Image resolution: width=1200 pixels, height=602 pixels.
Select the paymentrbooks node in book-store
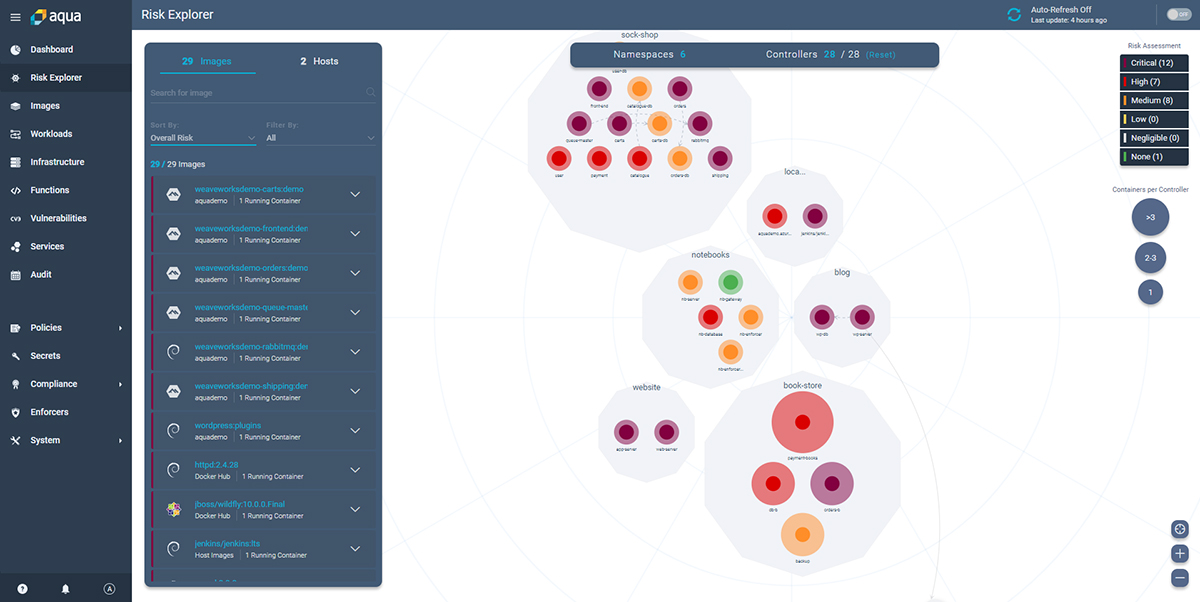pyautogui.click(x=802, y=422)
